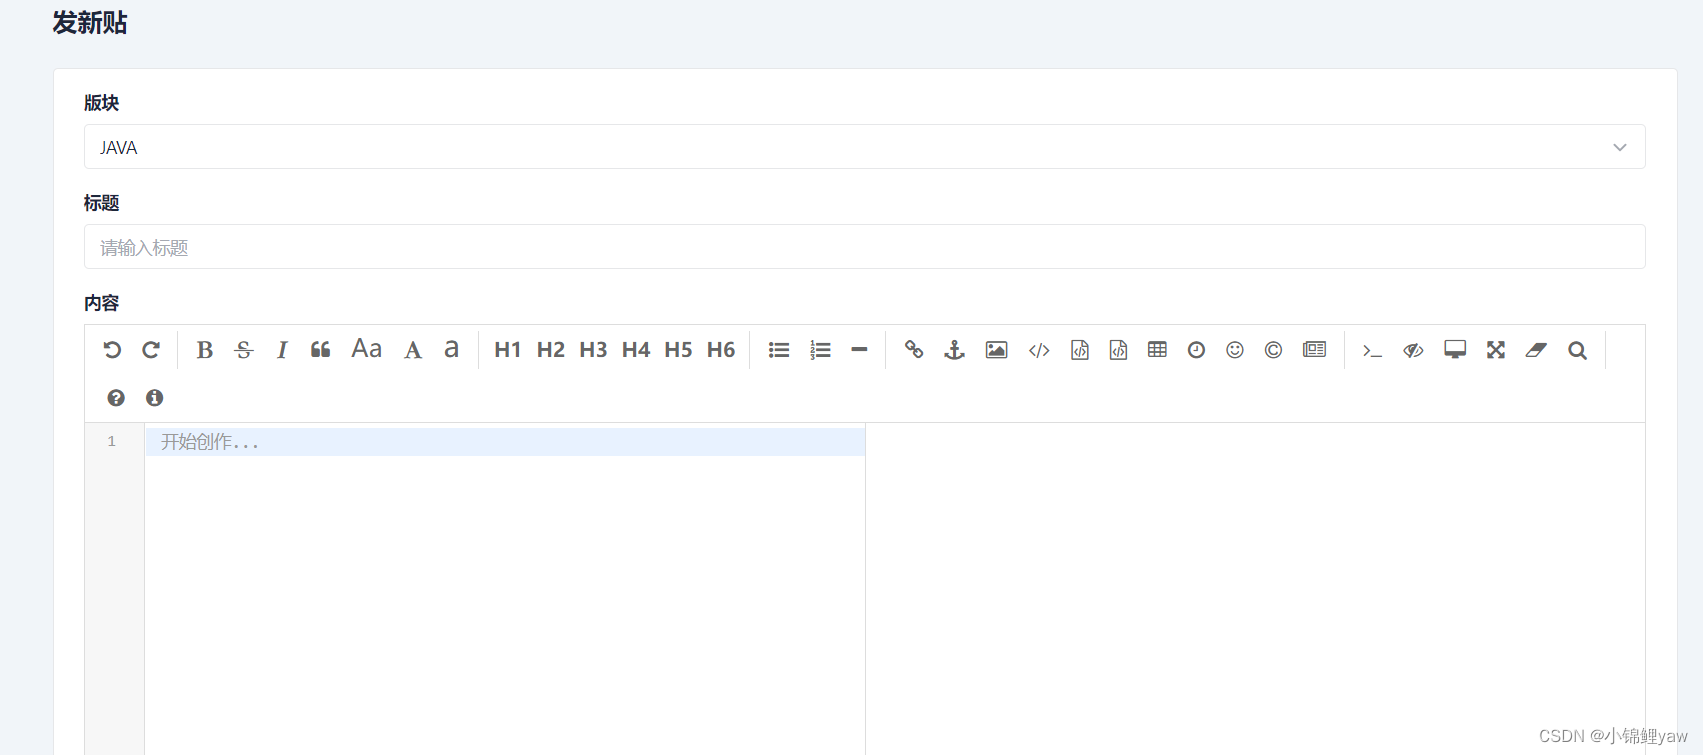This screenshot has width=1703, height=755.
Task: Insert H1 heading
Action: click(x=508, y=350)
